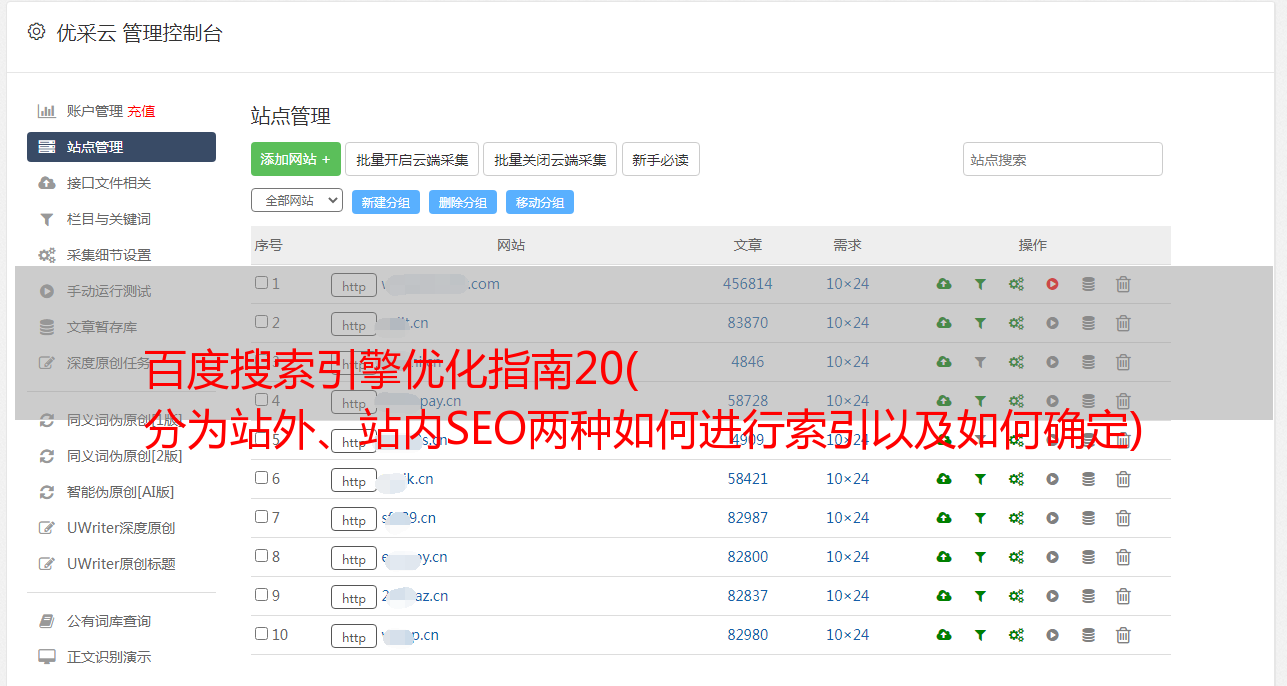Image resolution: width=1287 pixels, height=686 pixels.
Task: Open the gears settings icon in the 456814 row
Action: 1016,284
